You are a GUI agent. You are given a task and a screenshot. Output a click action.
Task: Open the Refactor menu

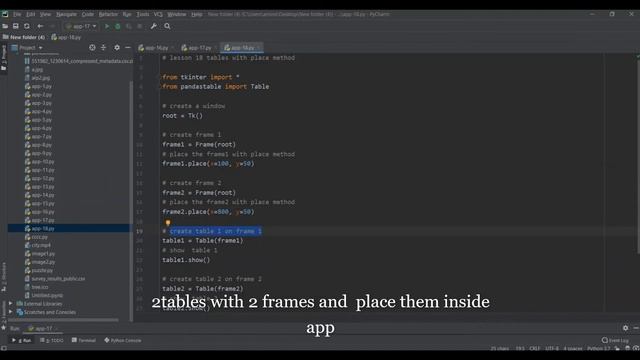click(108, 14)
